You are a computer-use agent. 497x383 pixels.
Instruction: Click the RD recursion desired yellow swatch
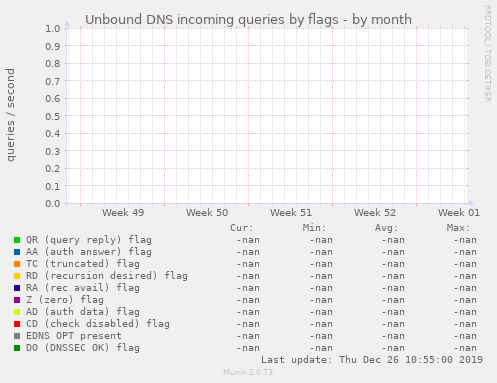pos(17,276)
